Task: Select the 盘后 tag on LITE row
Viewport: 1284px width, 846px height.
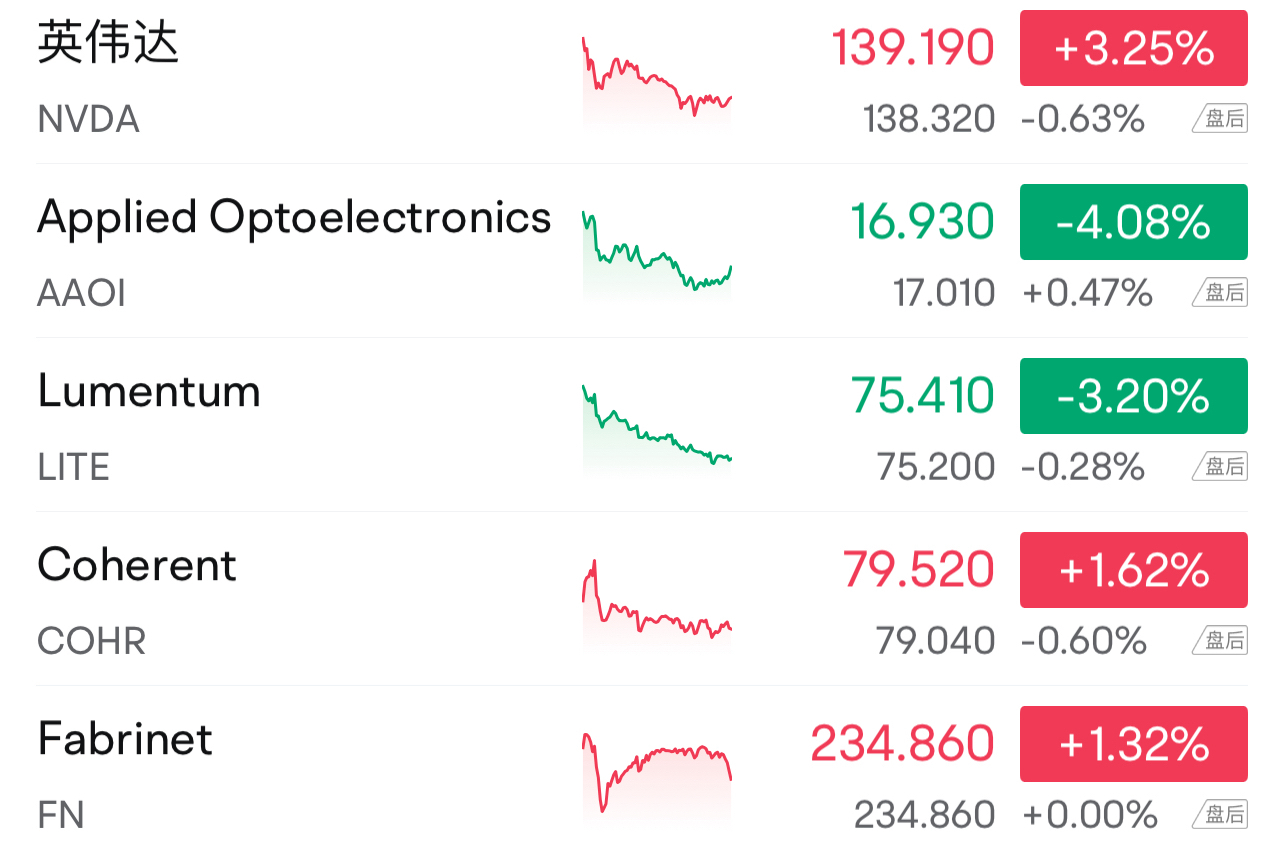Action: coord(1220,467)
